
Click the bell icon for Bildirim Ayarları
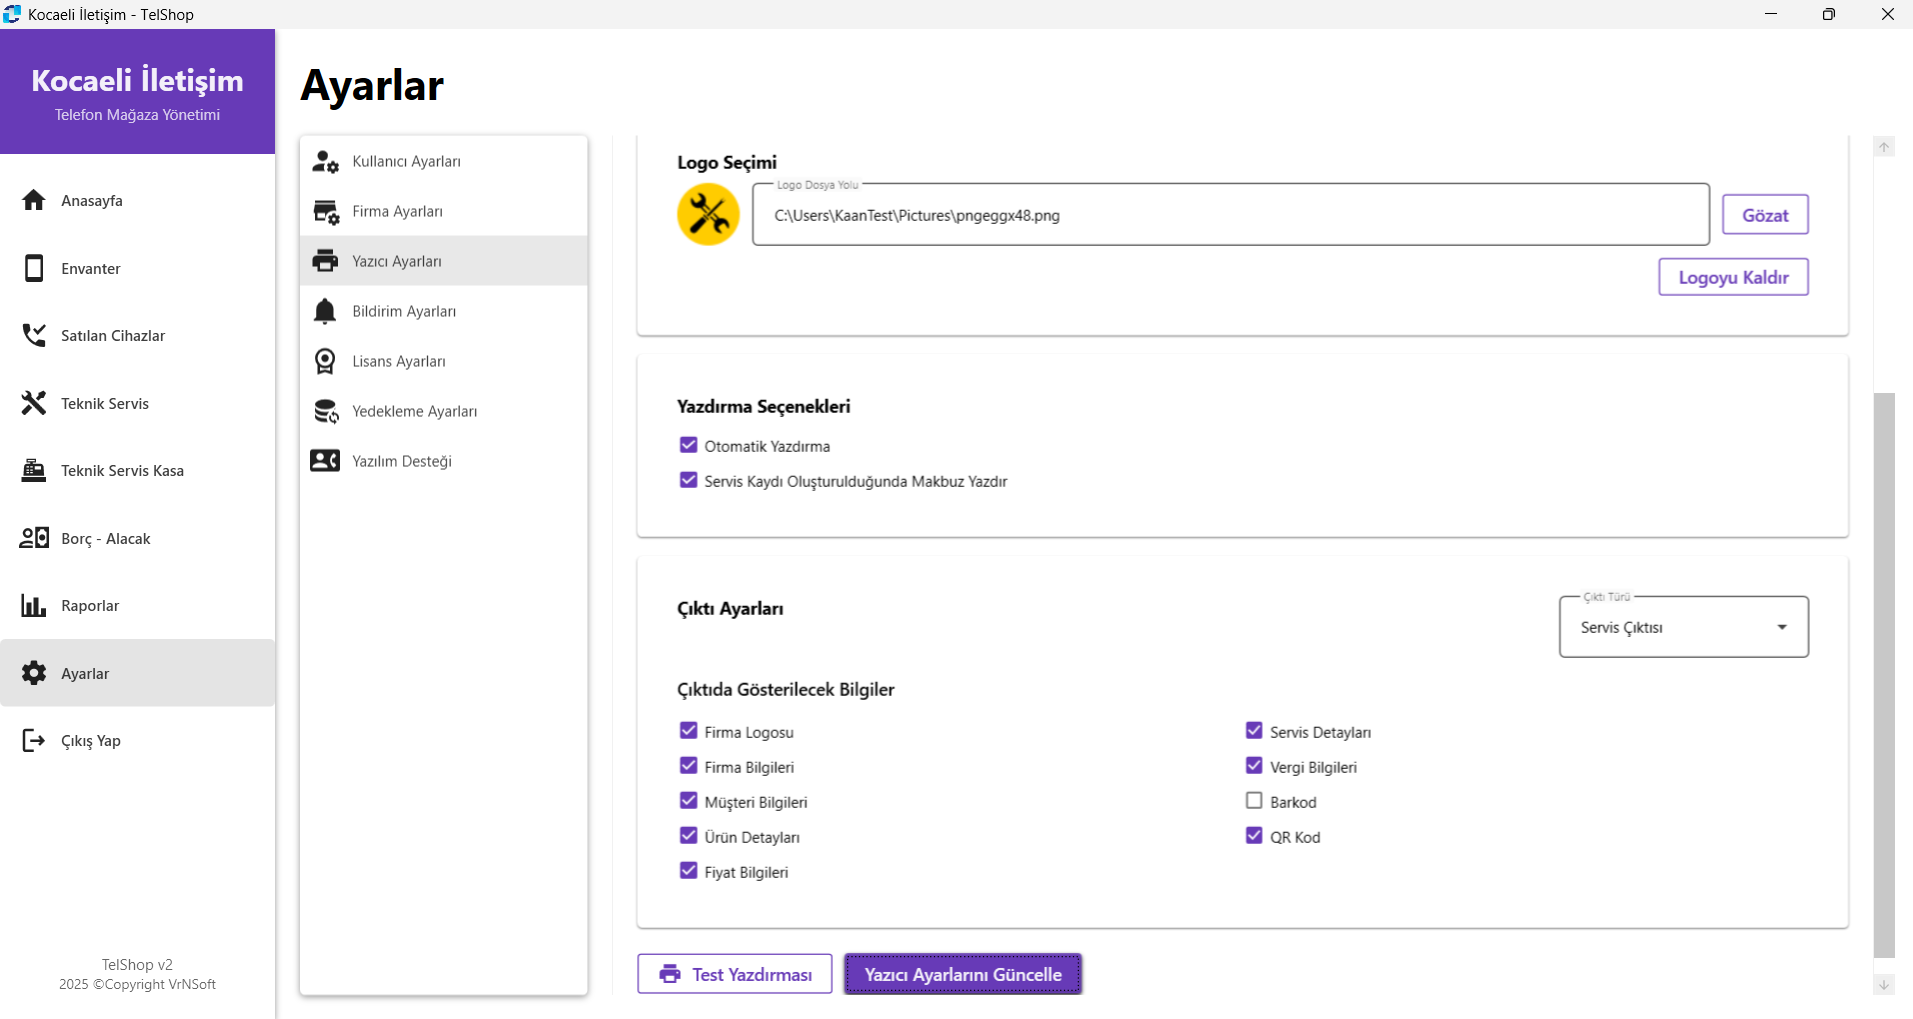[325, 311]
